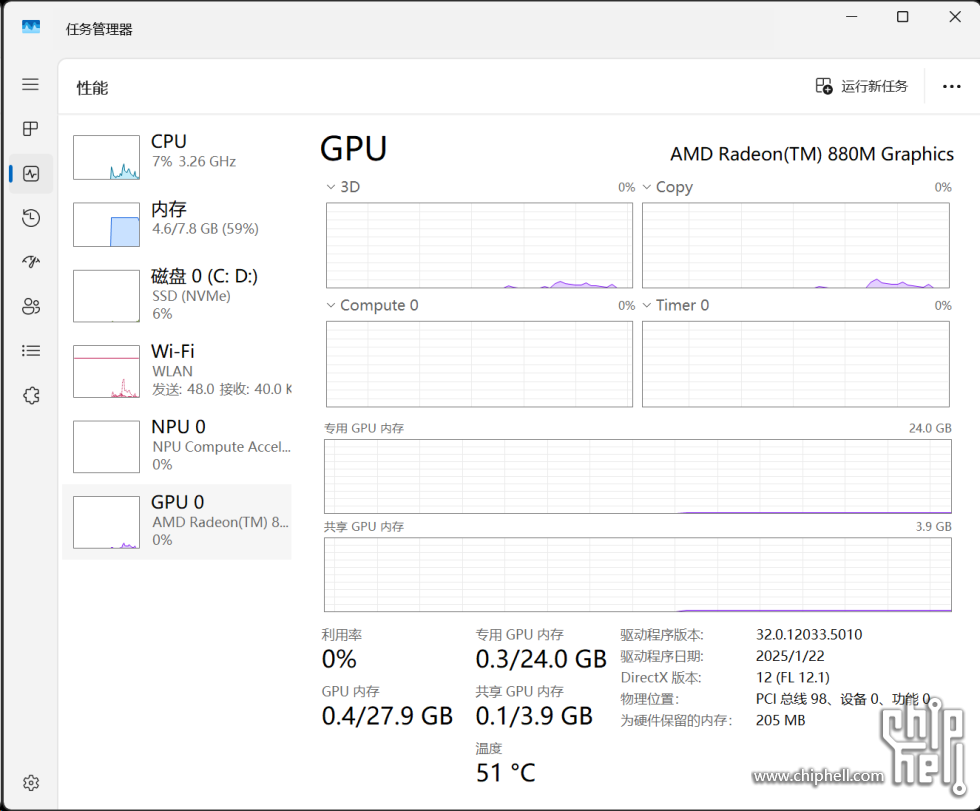Click the 内存 mini graph thumbnail
The width and height of the screenshot is (980, 811).
[x=106, y=224]
